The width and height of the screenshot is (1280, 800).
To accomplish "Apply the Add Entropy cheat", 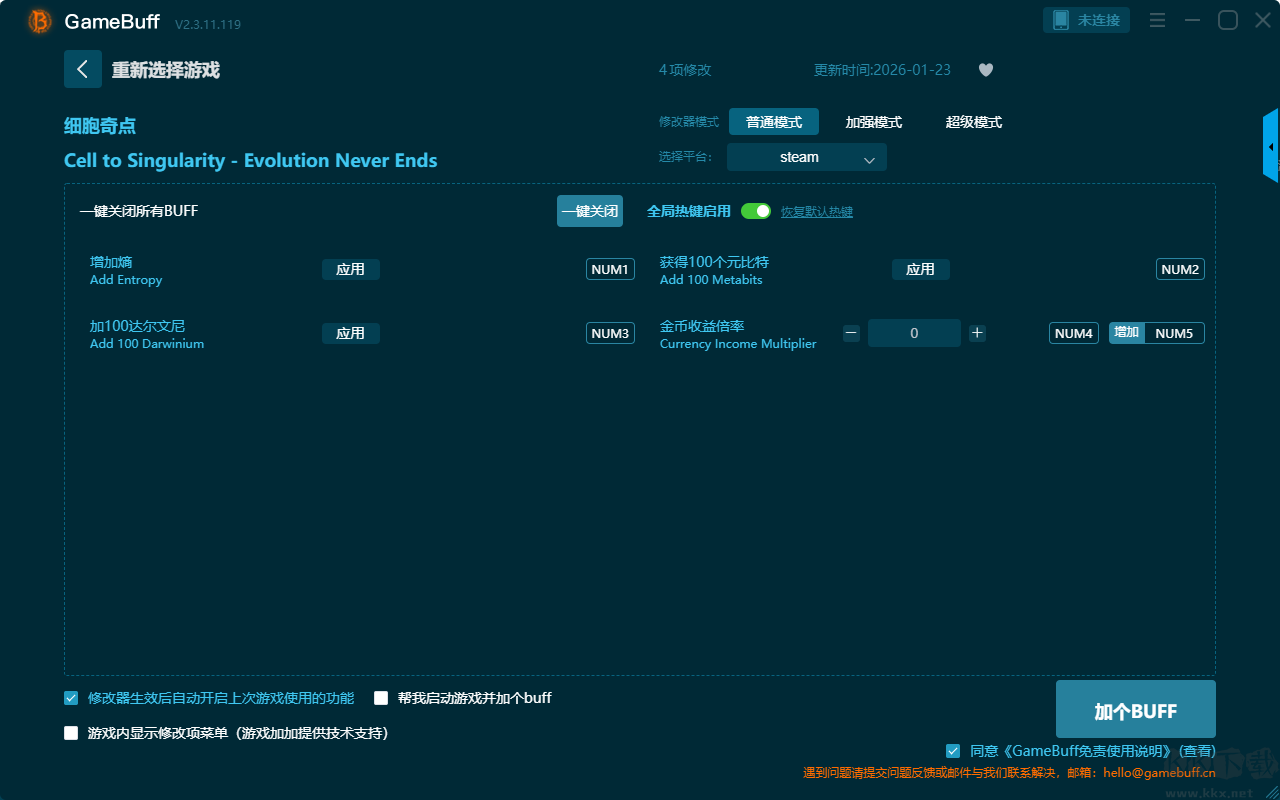I will (351, 269).
